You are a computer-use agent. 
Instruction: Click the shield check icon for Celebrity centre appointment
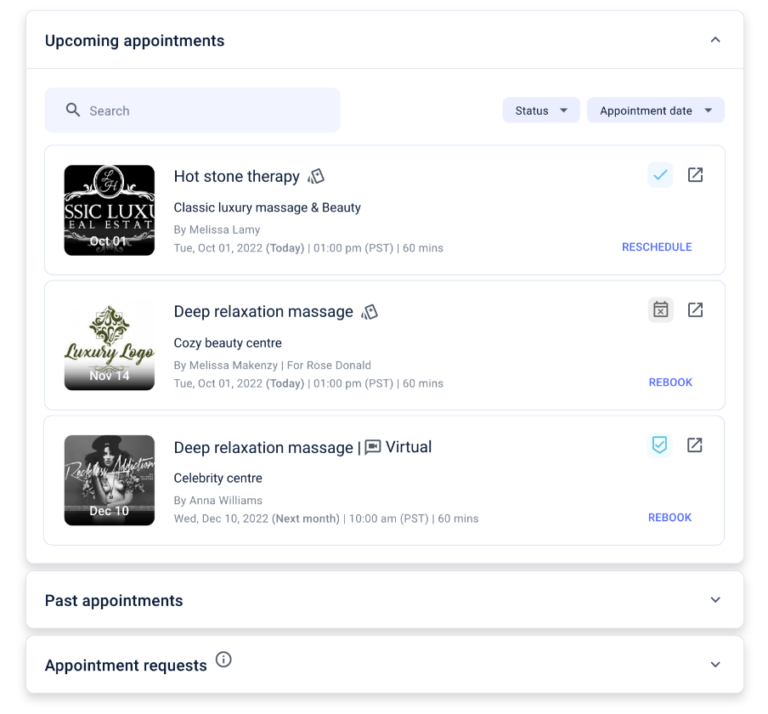pyautogui.click(x=659, y=445)
